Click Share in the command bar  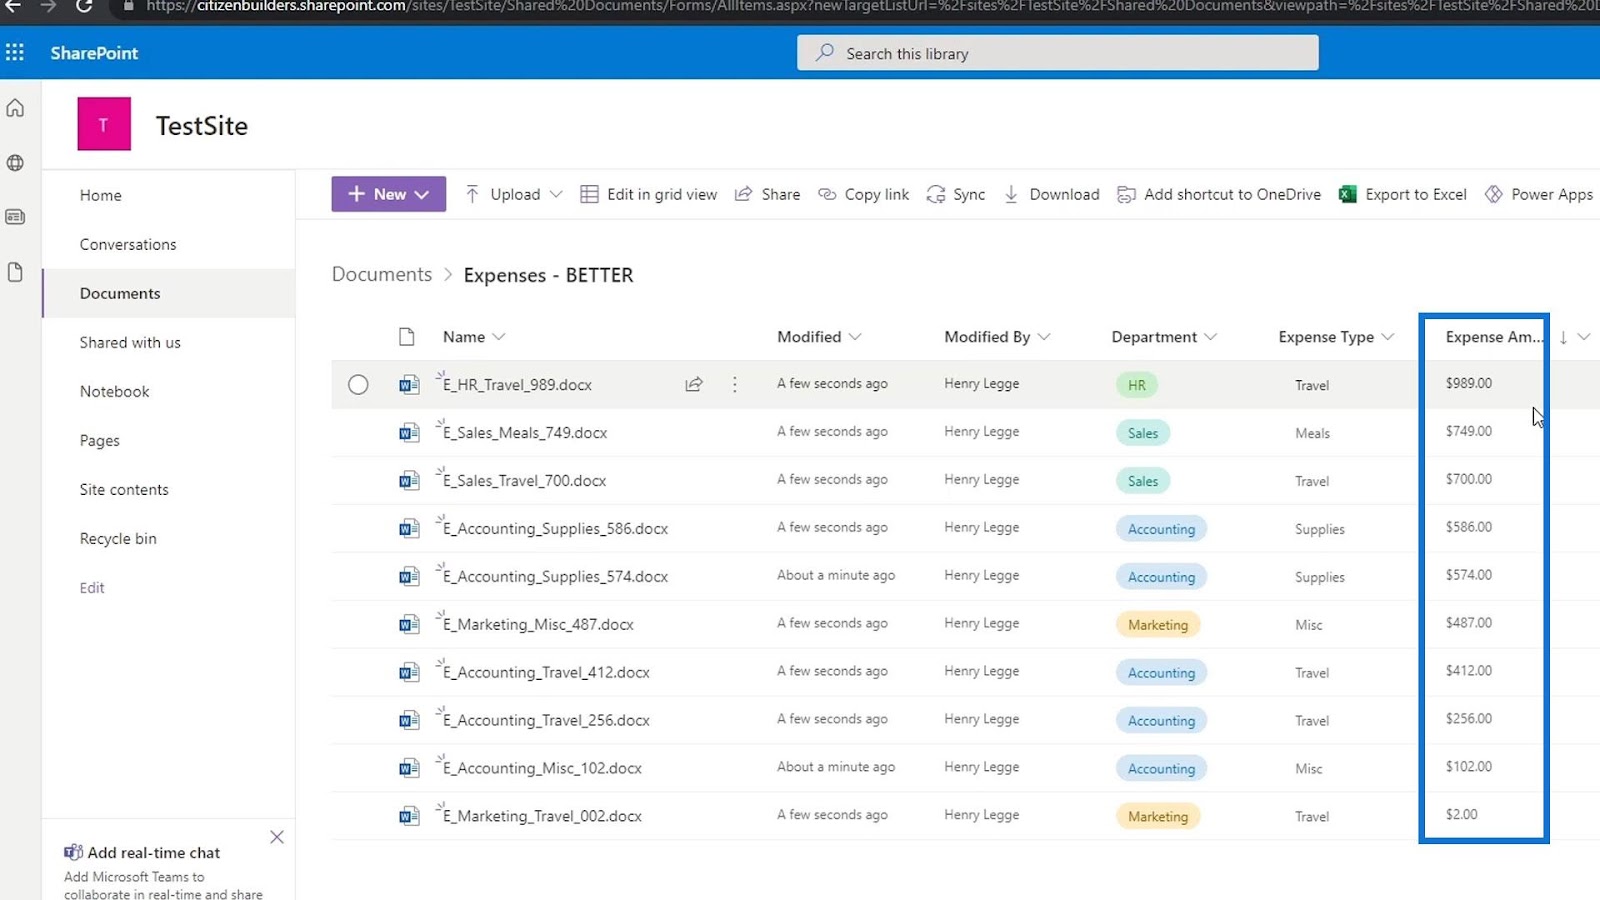767,194
